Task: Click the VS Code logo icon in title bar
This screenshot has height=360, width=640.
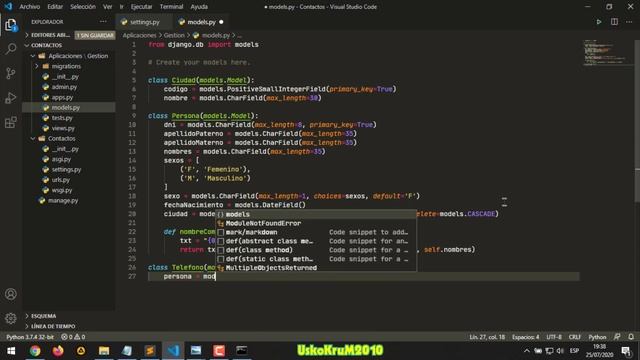Action: click(x=8, y=7)
